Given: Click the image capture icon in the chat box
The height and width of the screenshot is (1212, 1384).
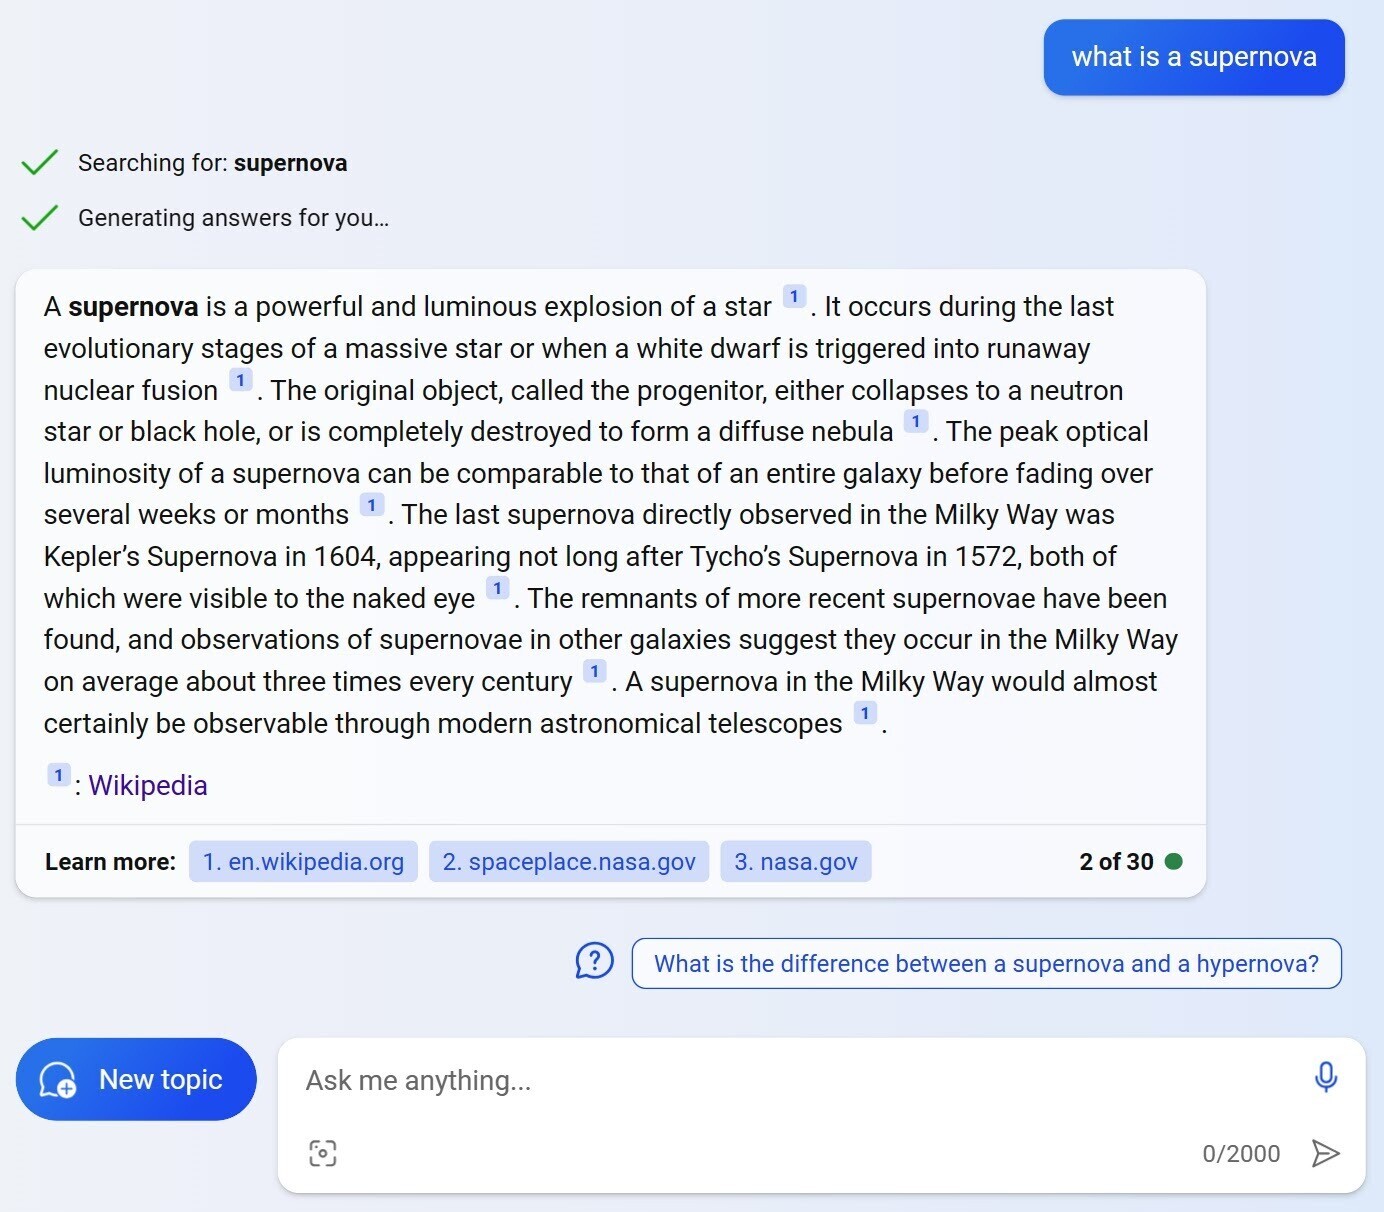Looking at the screenshot, I should tap(323, 1153).
